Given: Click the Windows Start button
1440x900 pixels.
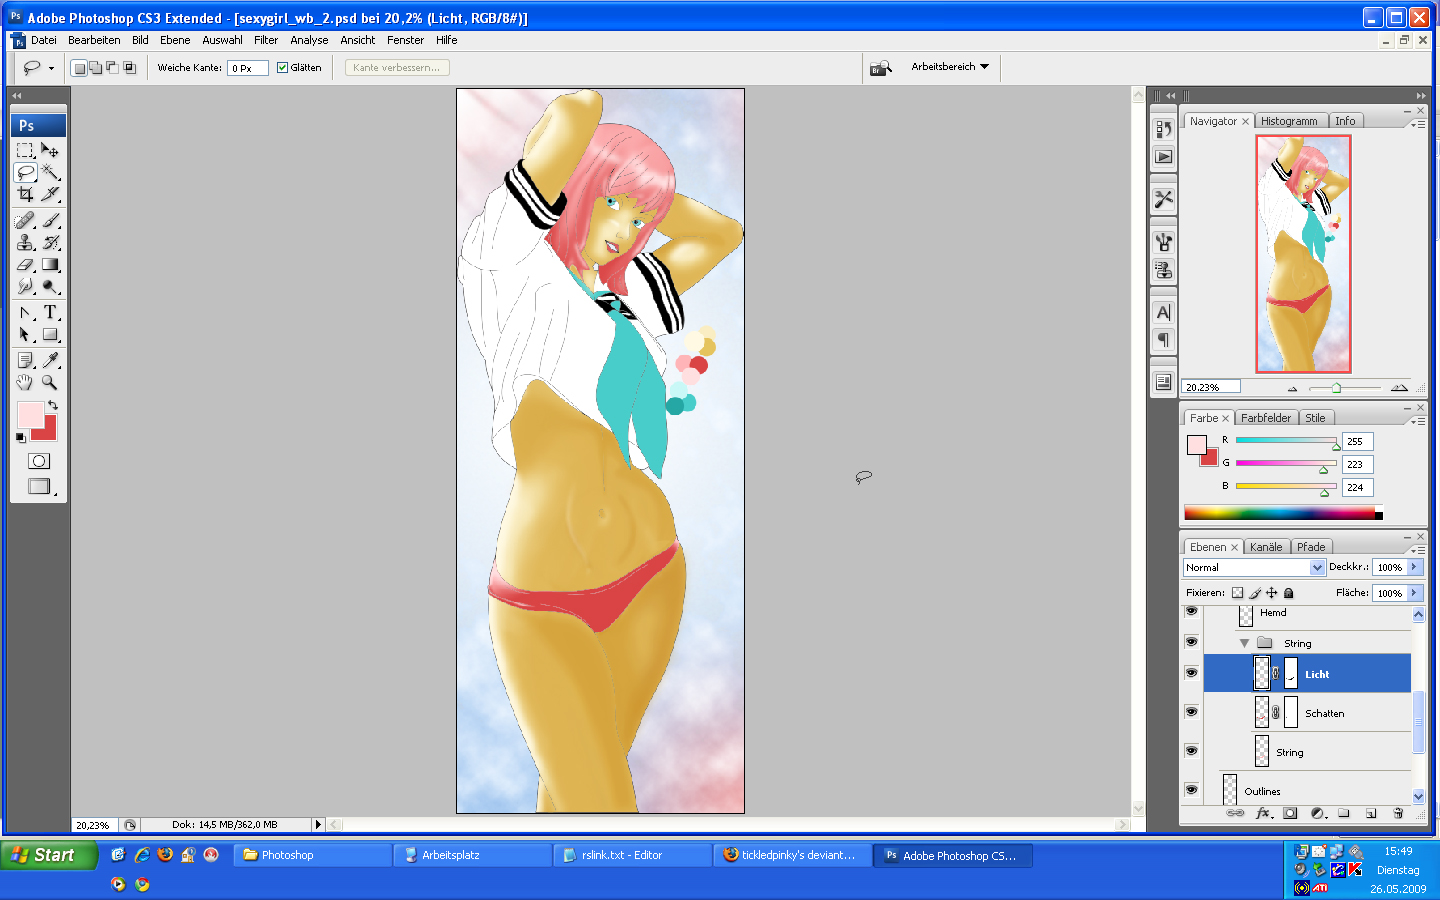Looking at the screenshot, I should [48, 855].
